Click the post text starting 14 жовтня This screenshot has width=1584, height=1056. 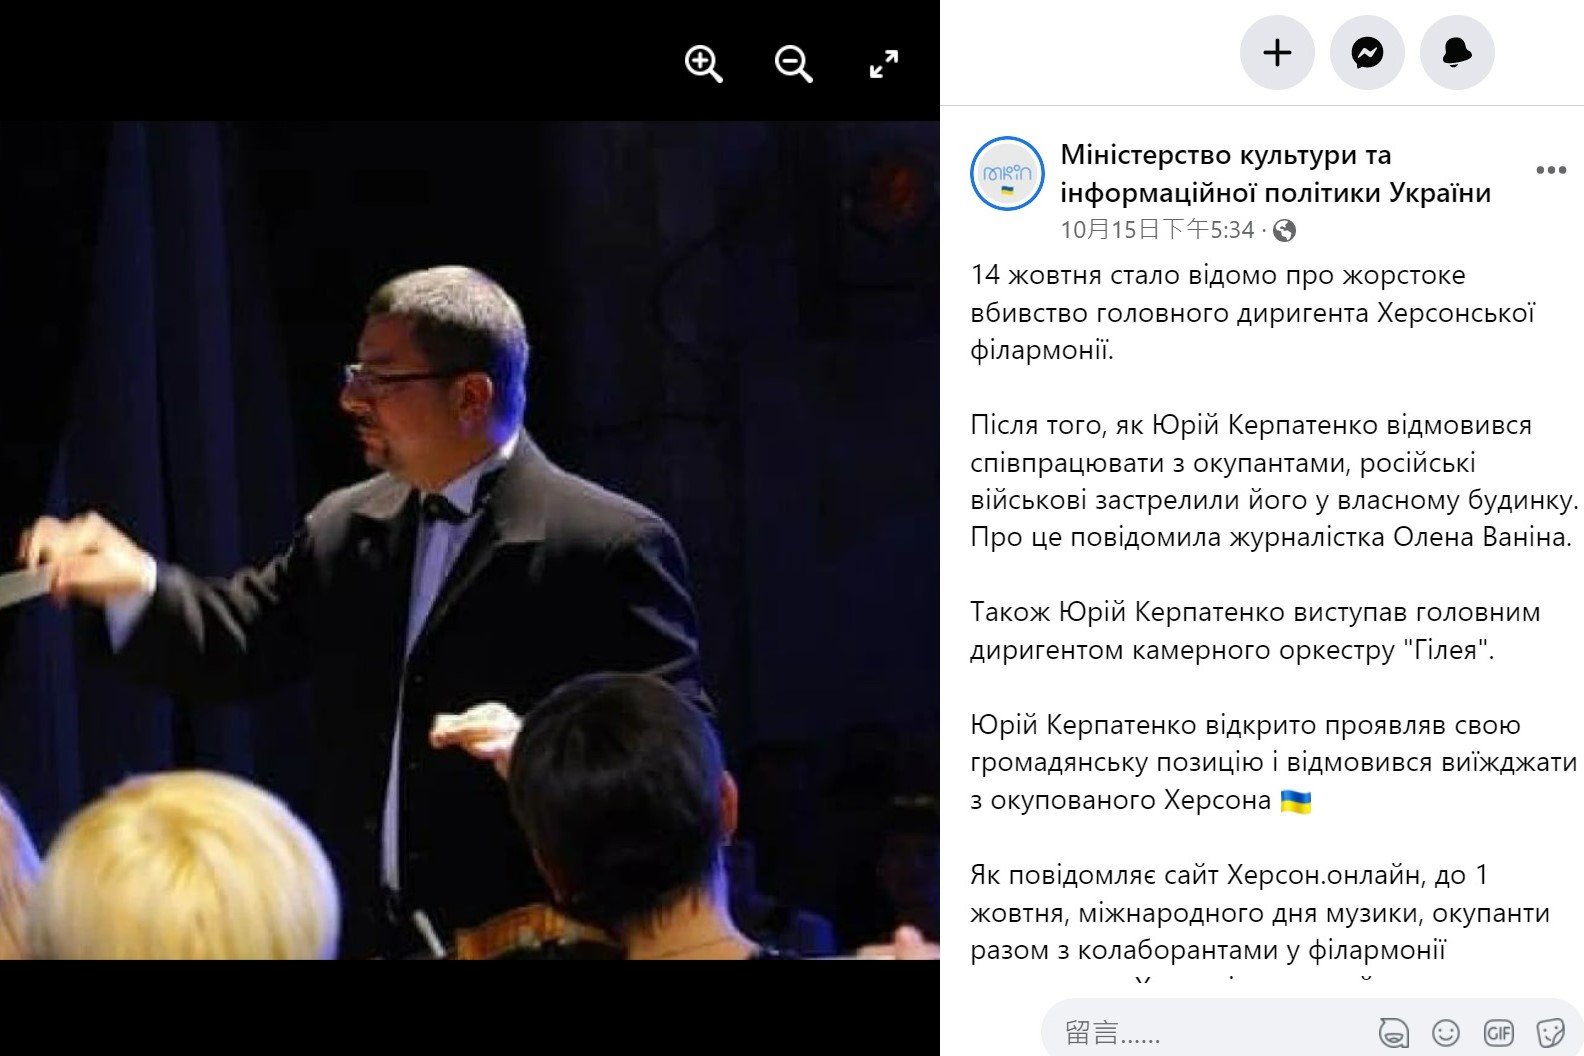point(1252,312)
